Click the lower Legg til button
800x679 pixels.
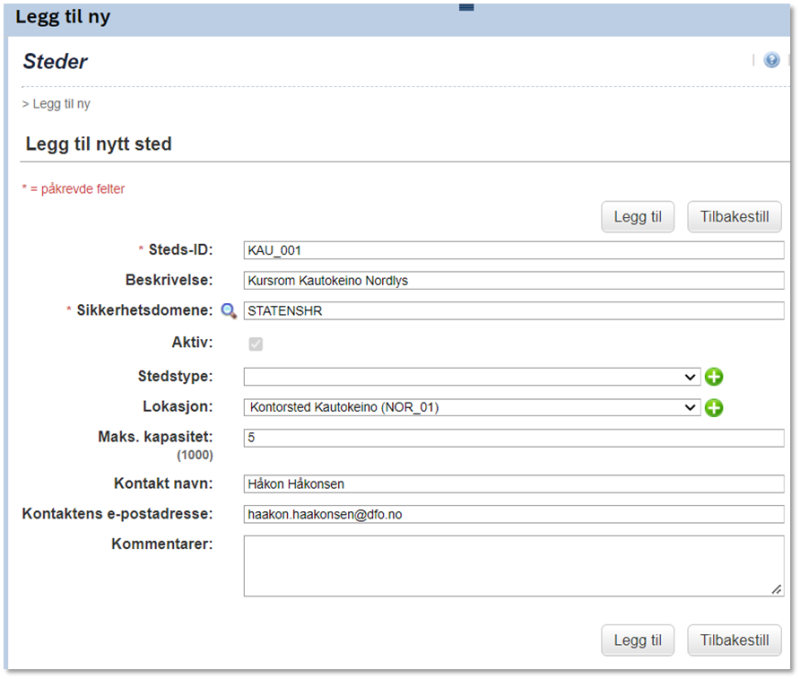coord(637,640)
